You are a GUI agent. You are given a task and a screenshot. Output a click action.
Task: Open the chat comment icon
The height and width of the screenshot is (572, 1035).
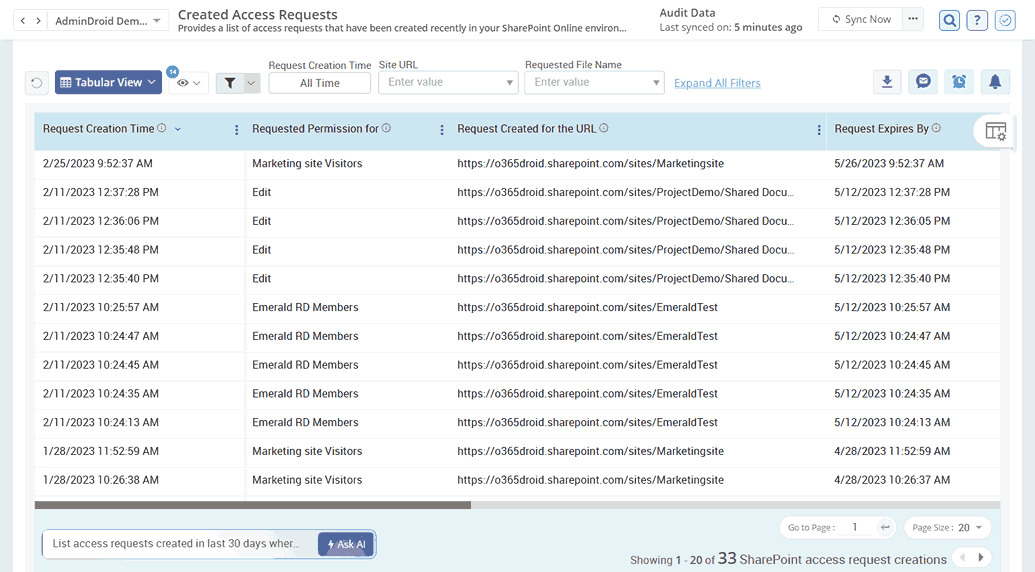[x=923, y=82]
